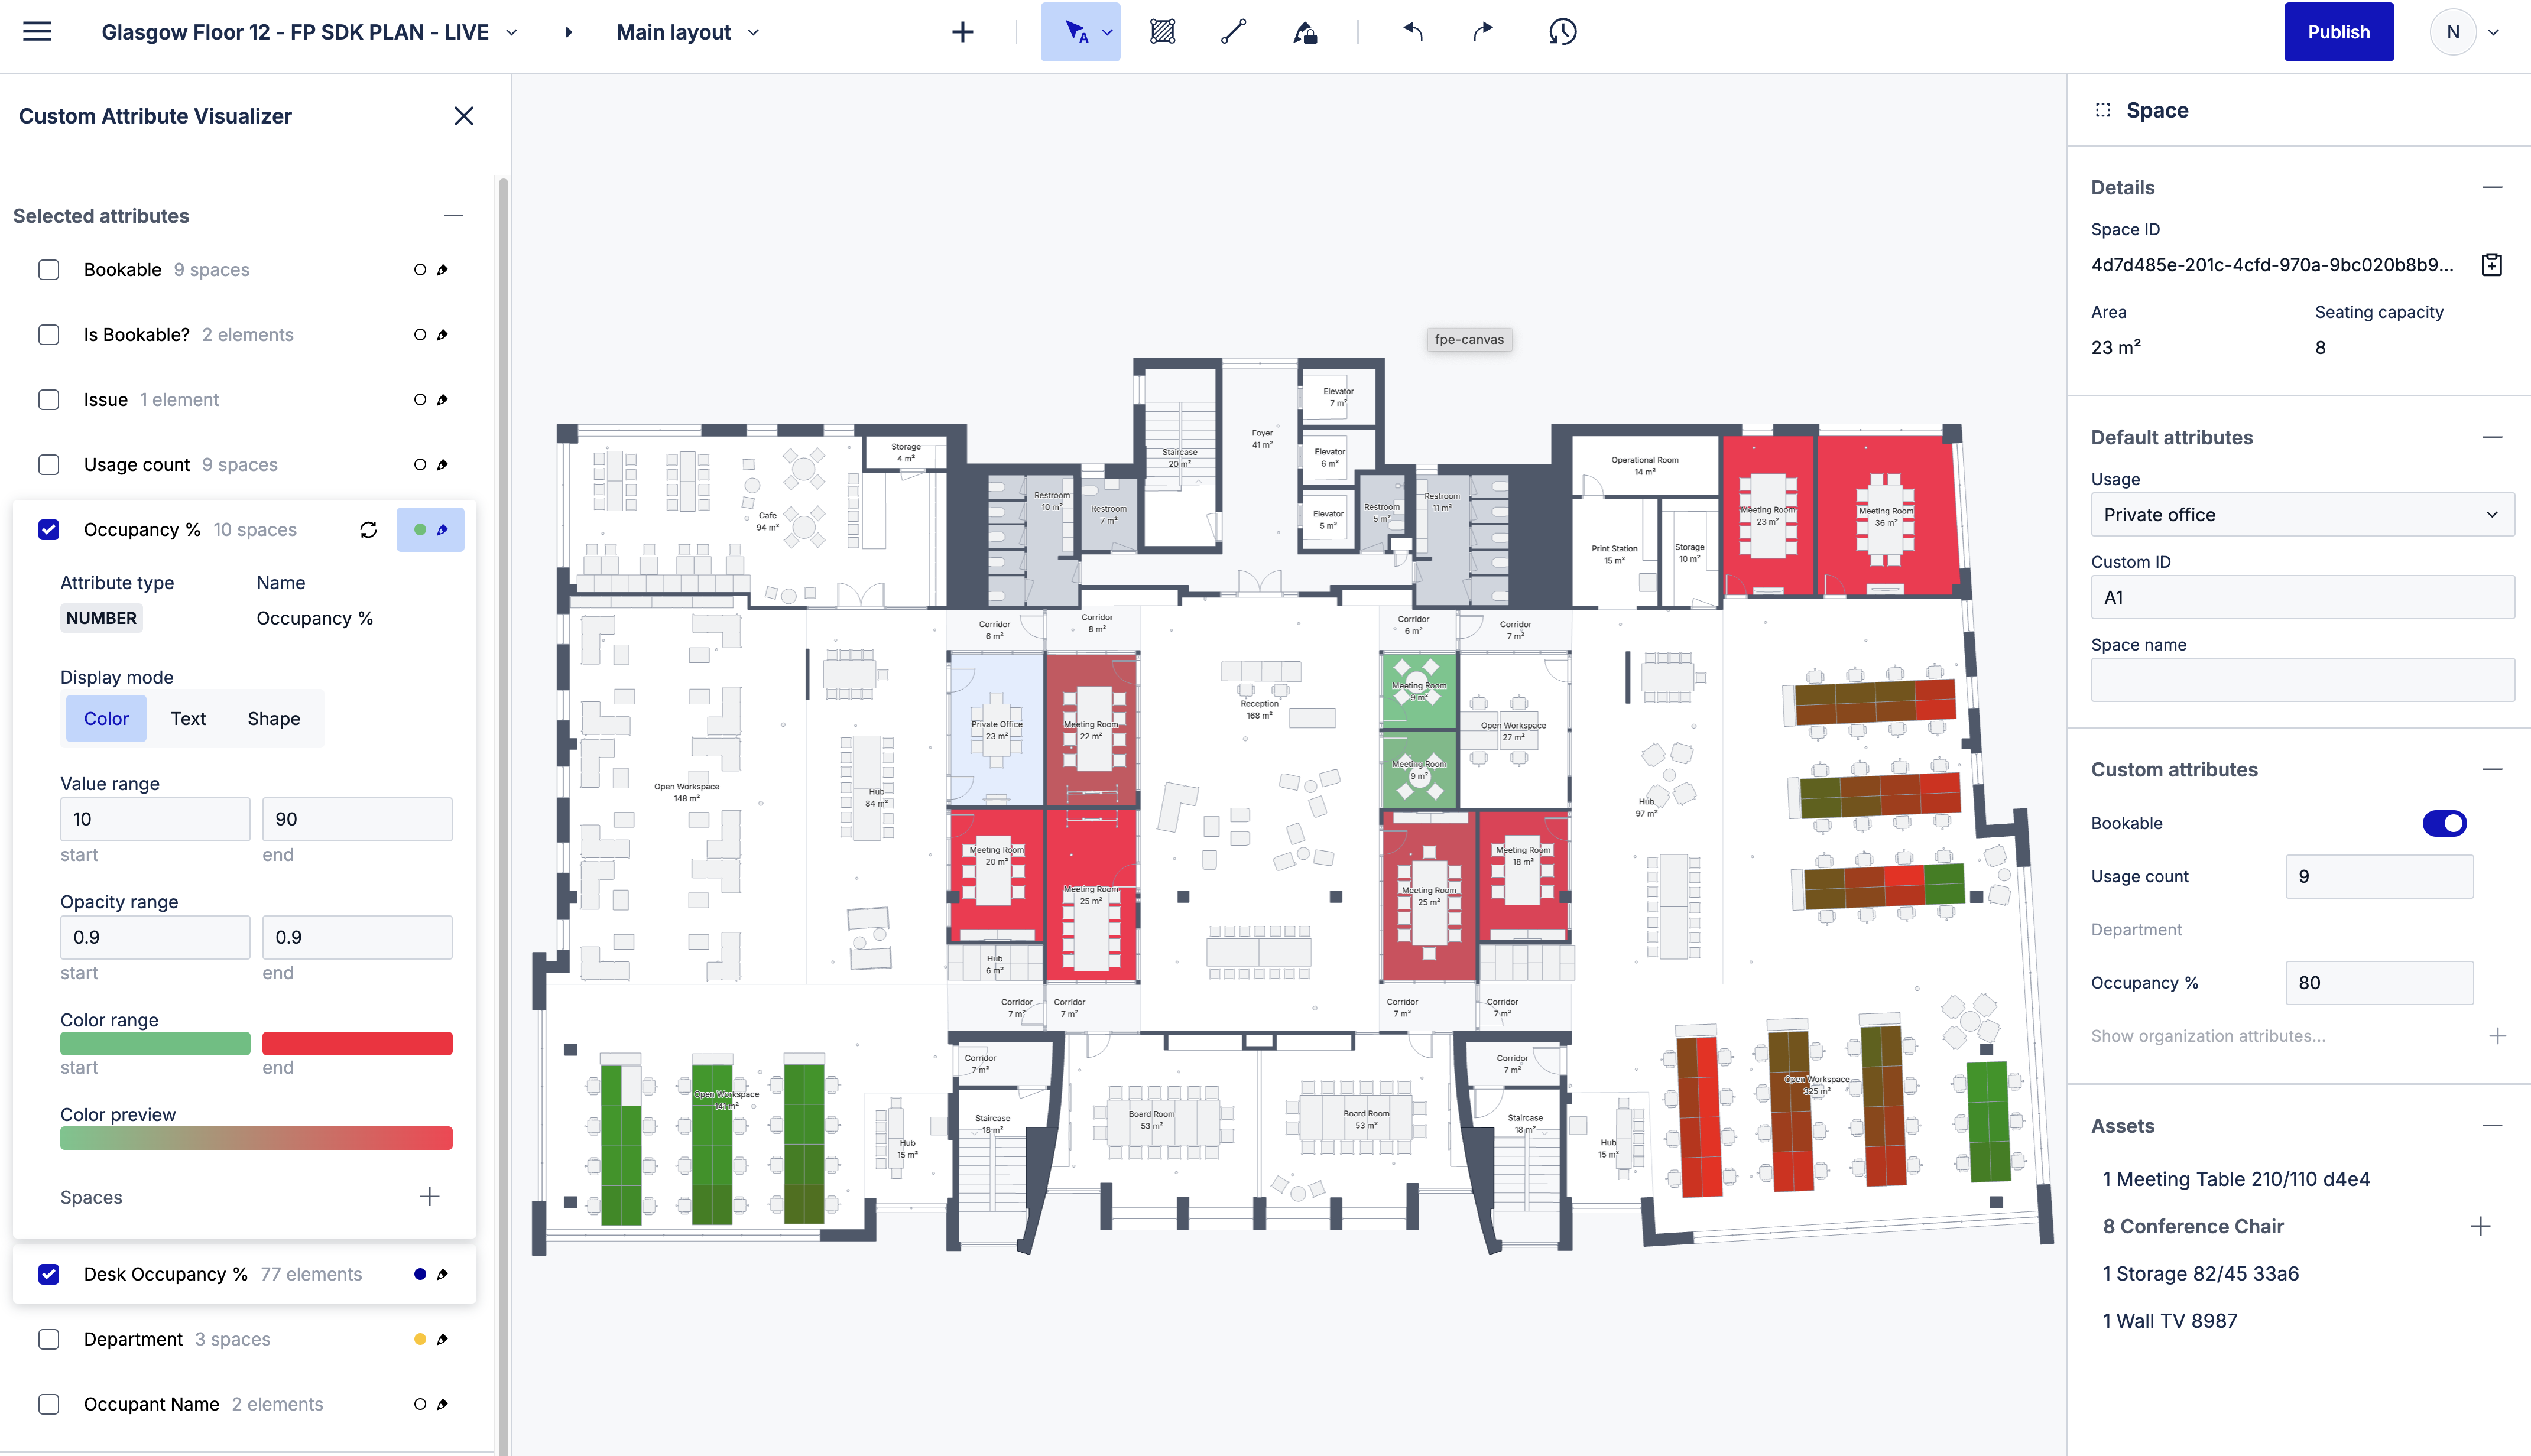The image size is (2531, 1456).
Task: Open the hamburger main menu
Action: (37, 31)
